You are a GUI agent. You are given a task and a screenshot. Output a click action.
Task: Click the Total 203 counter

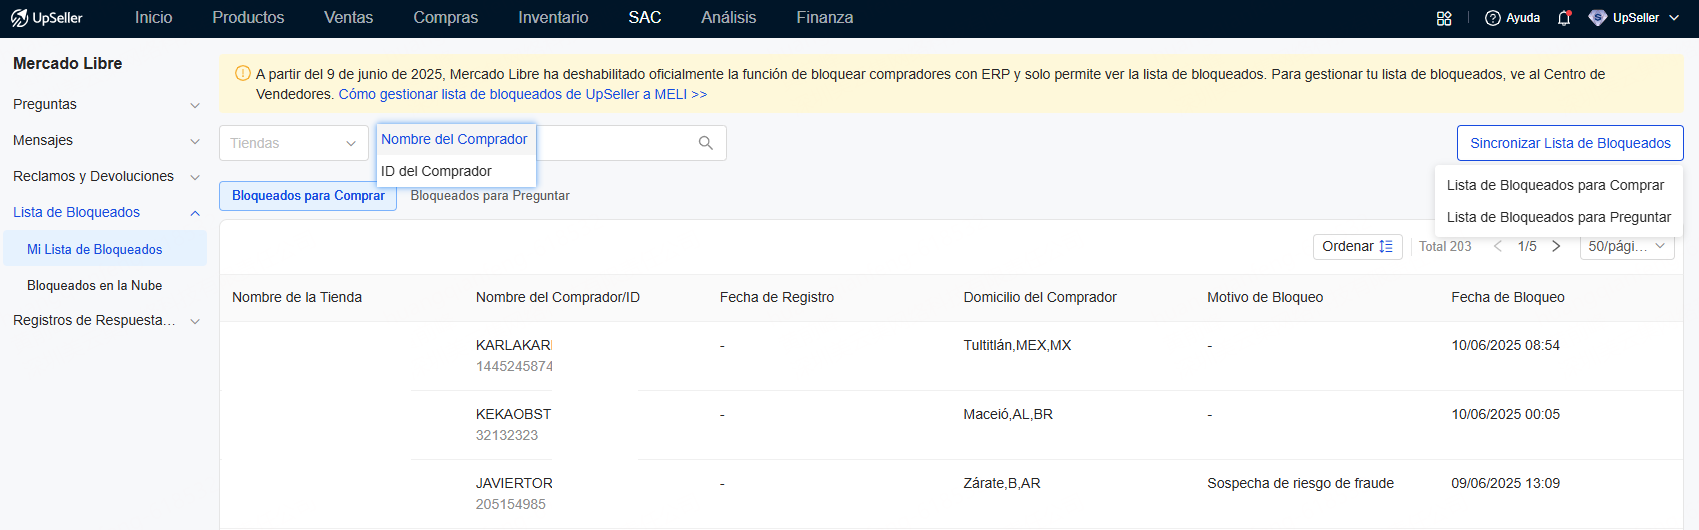[x=1445, y=246]
